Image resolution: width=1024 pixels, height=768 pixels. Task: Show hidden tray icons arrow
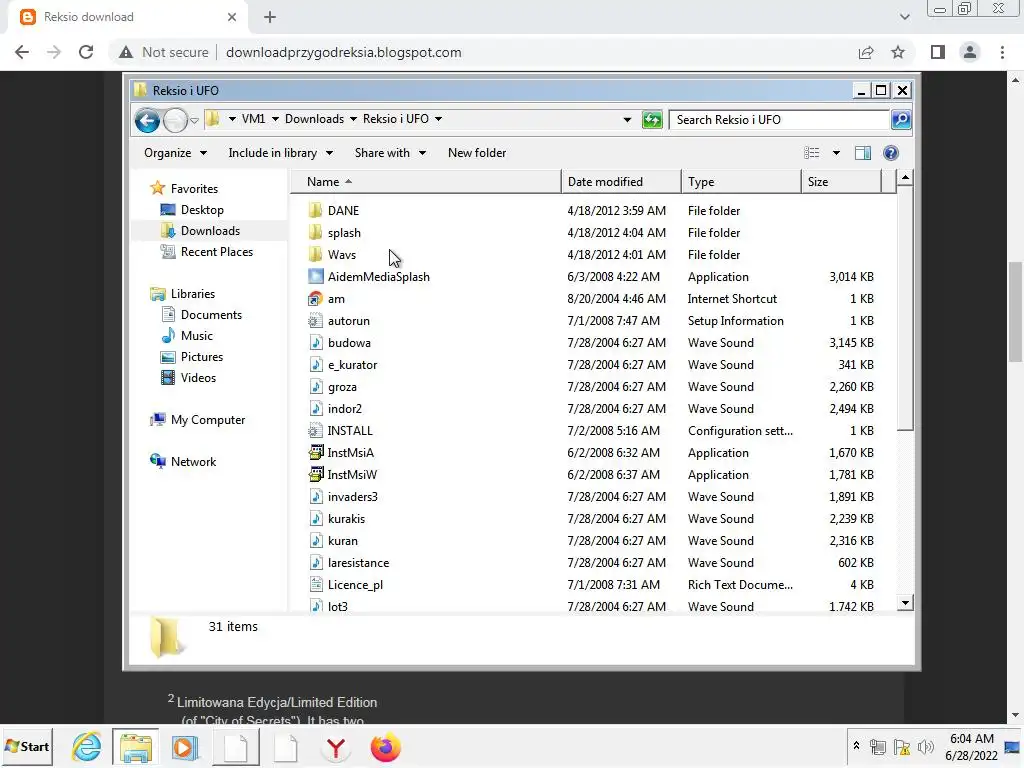(856, 746)
